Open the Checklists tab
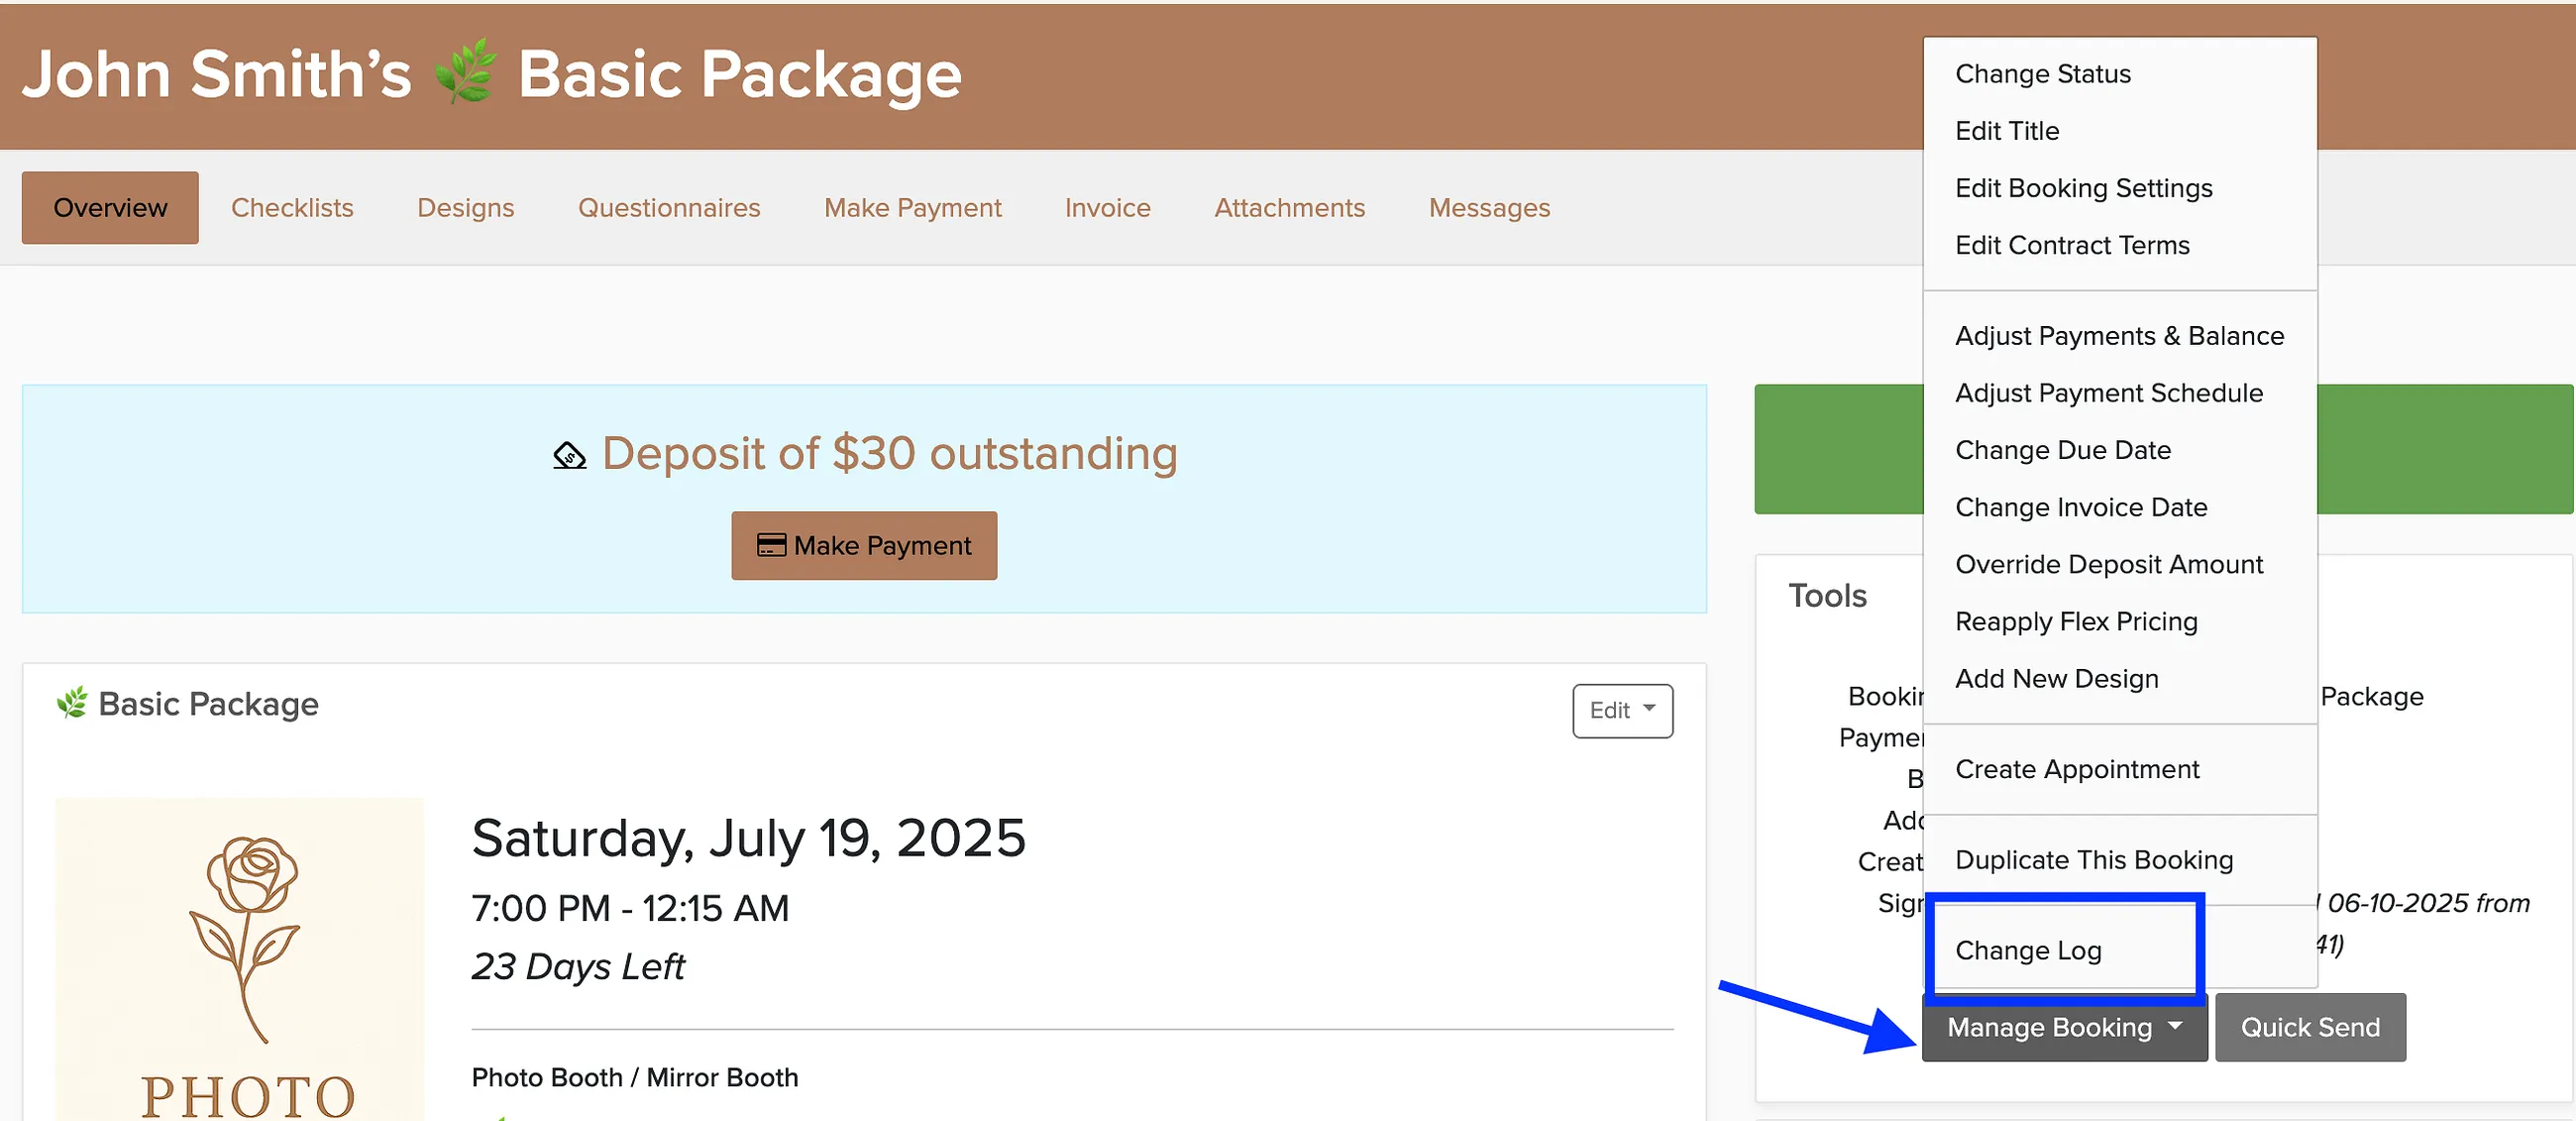2576x1121 pixels. (292, 207)
